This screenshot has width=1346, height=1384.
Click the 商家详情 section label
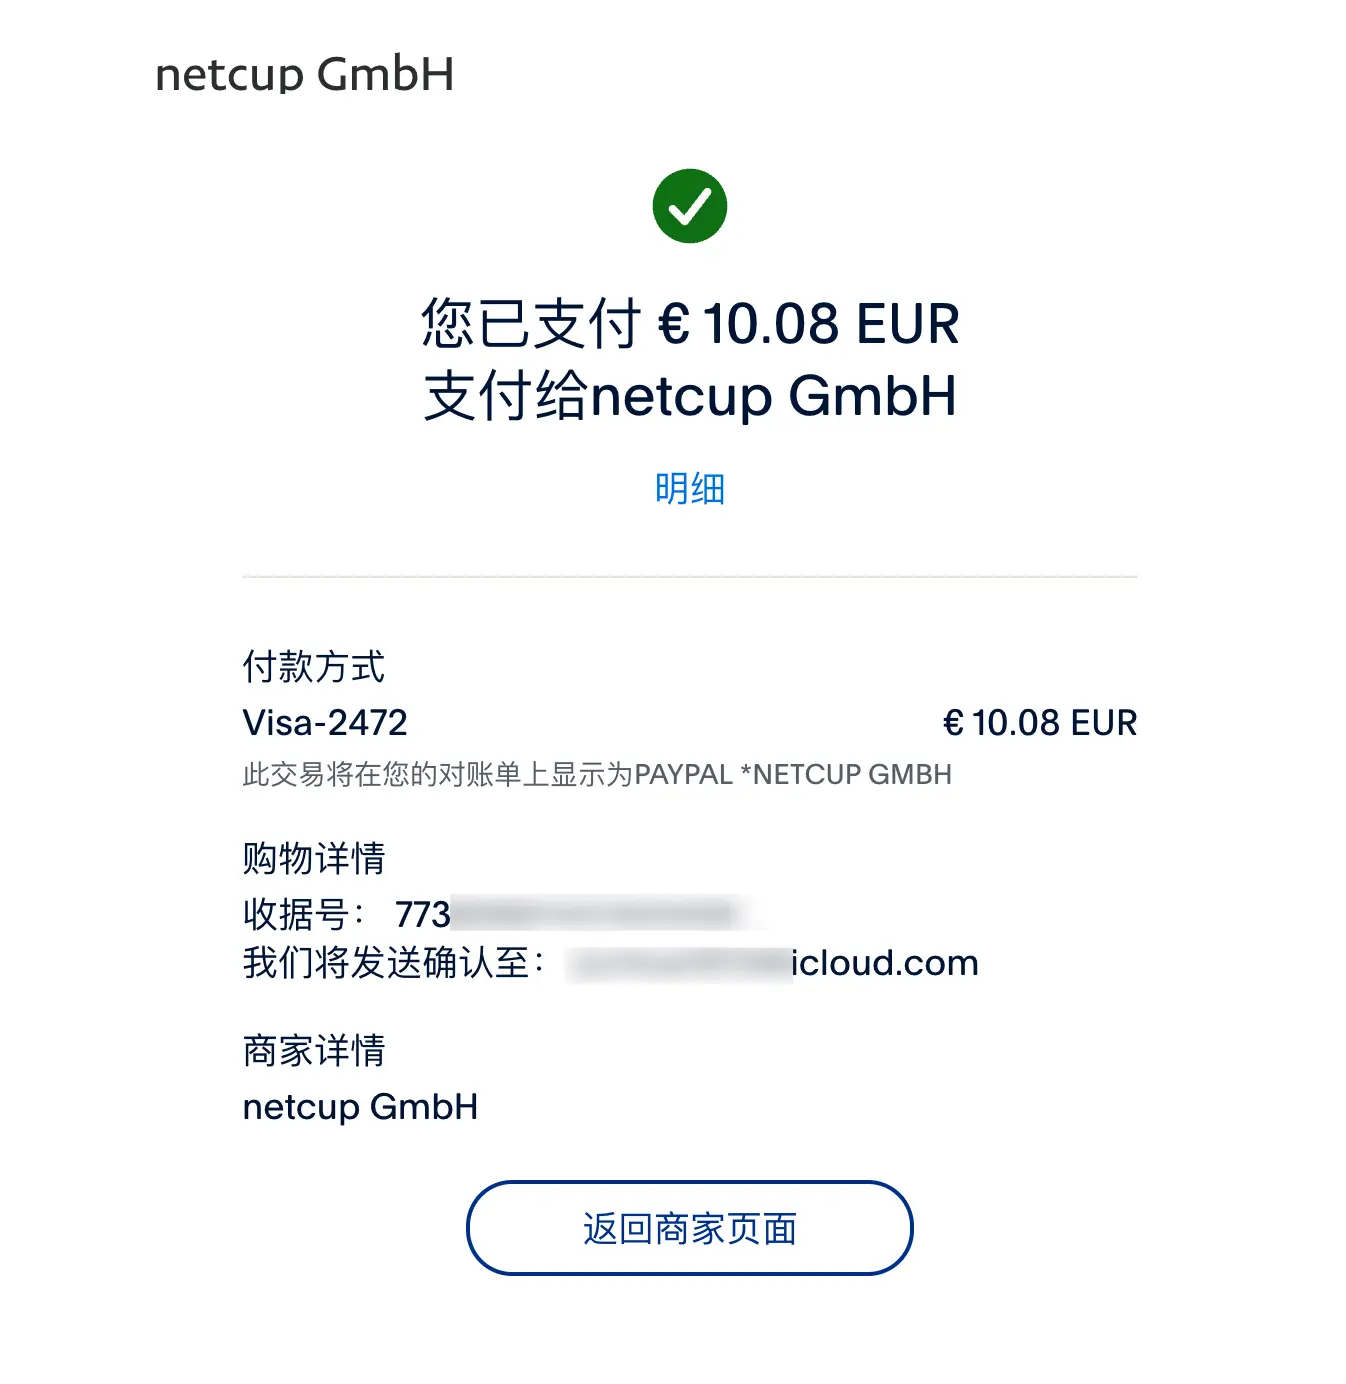[314, 1050]
